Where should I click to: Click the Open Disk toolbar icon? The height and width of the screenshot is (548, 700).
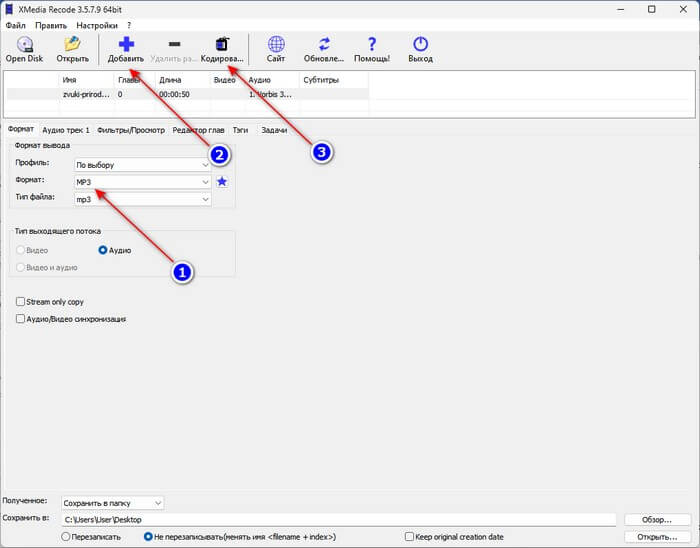click(25, 45)
